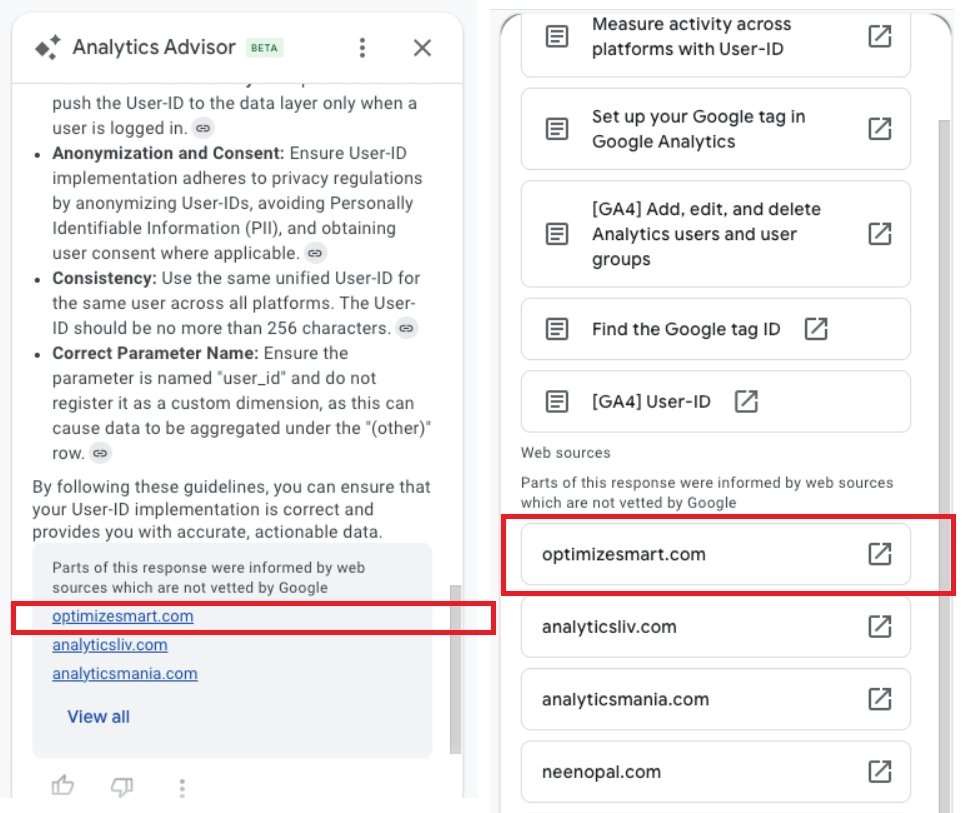Open the analyticsmania.com source link
Screen dimensions: 970x813
click(123, 672)
